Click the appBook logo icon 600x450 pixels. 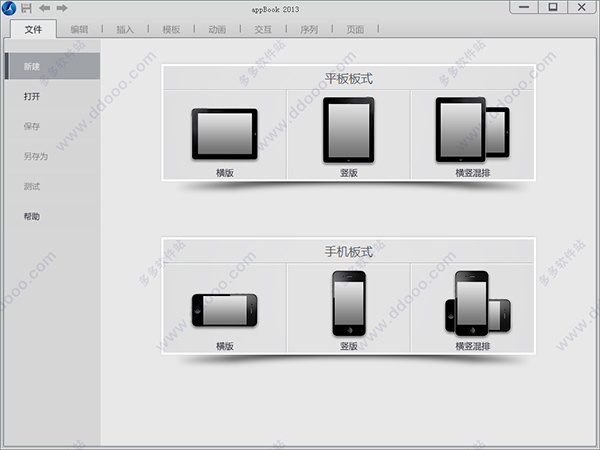tap(9, 8)
